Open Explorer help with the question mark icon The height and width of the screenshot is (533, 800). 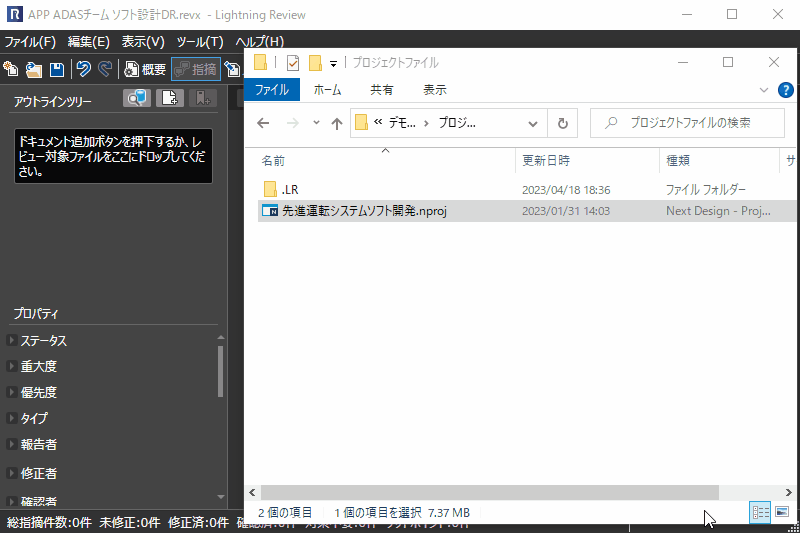785,90
